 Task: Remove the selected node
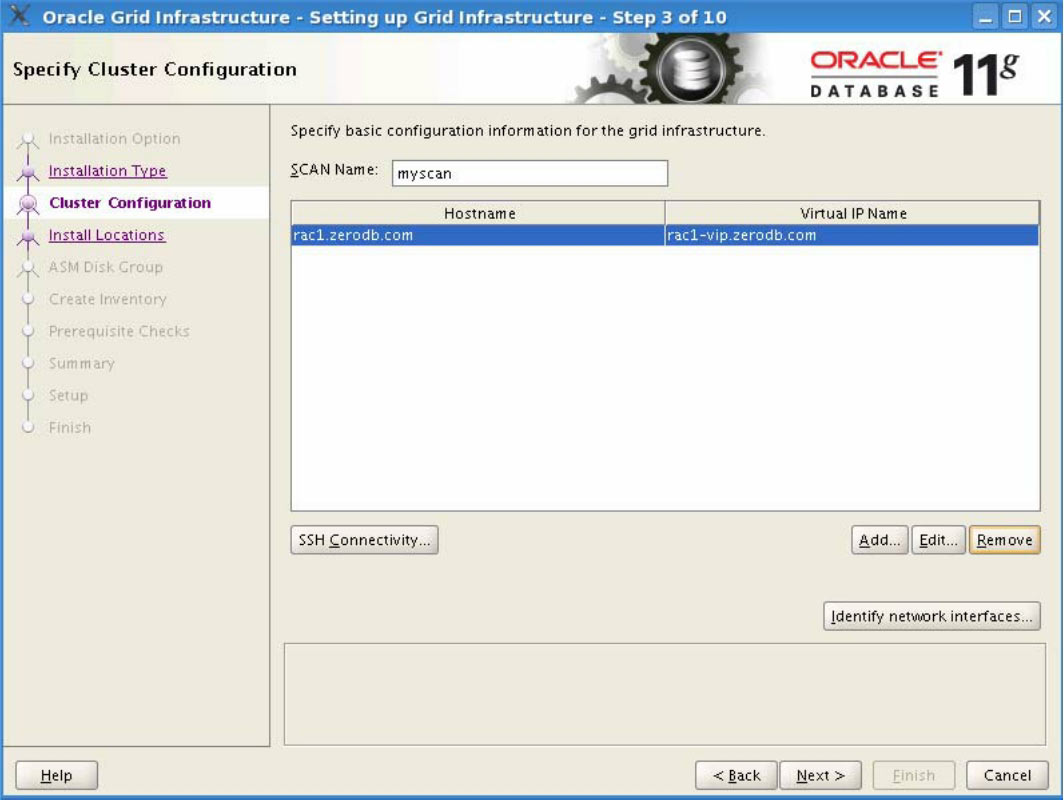[1004, 540]
